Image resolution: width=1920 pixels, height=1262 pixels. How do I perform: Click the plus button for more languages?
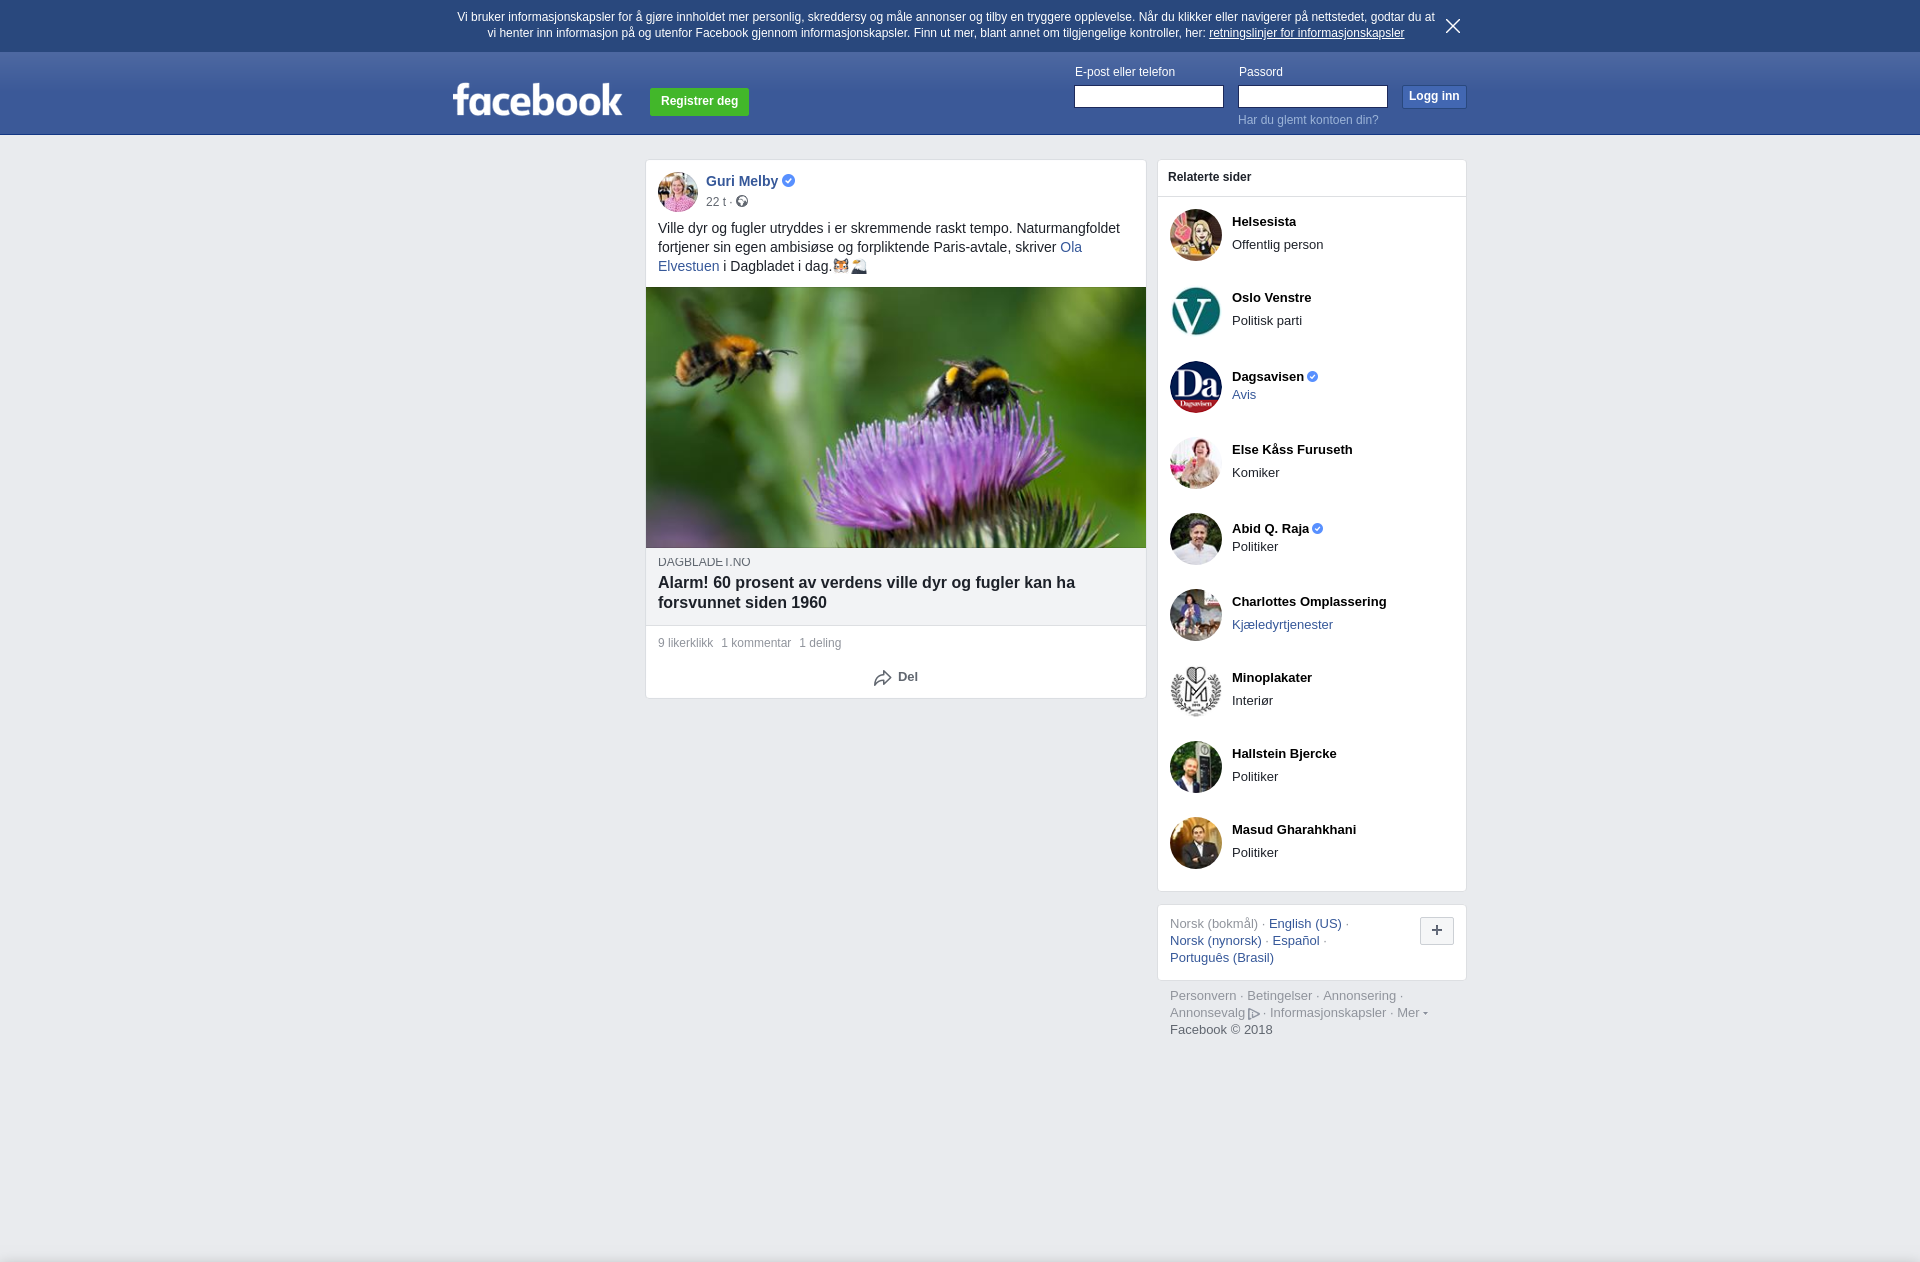coord(1437,931)
